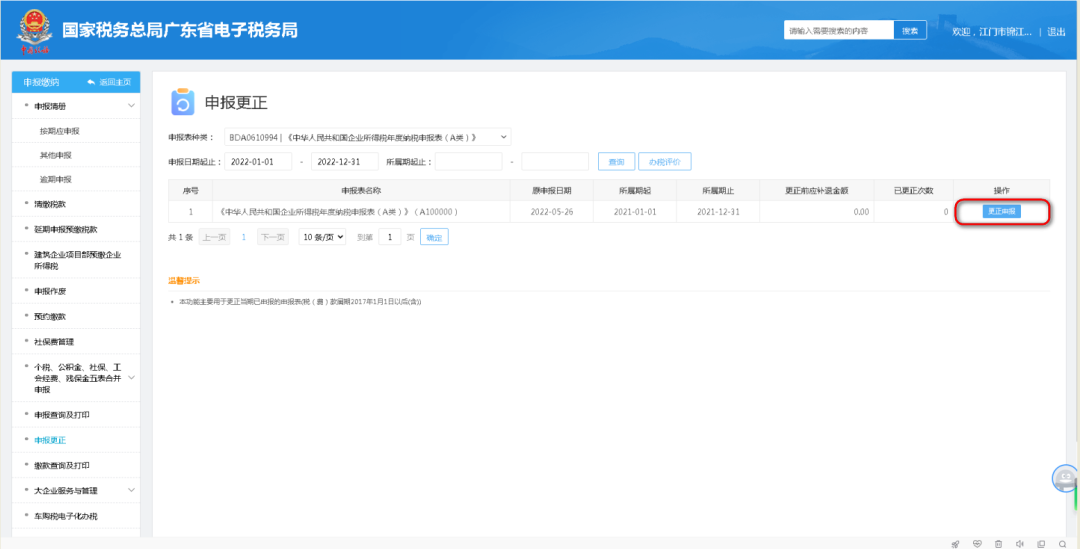Open 逾期申报 in the sidebar
This screenshot has height=549, width=1080.
[x=55, y=179]
